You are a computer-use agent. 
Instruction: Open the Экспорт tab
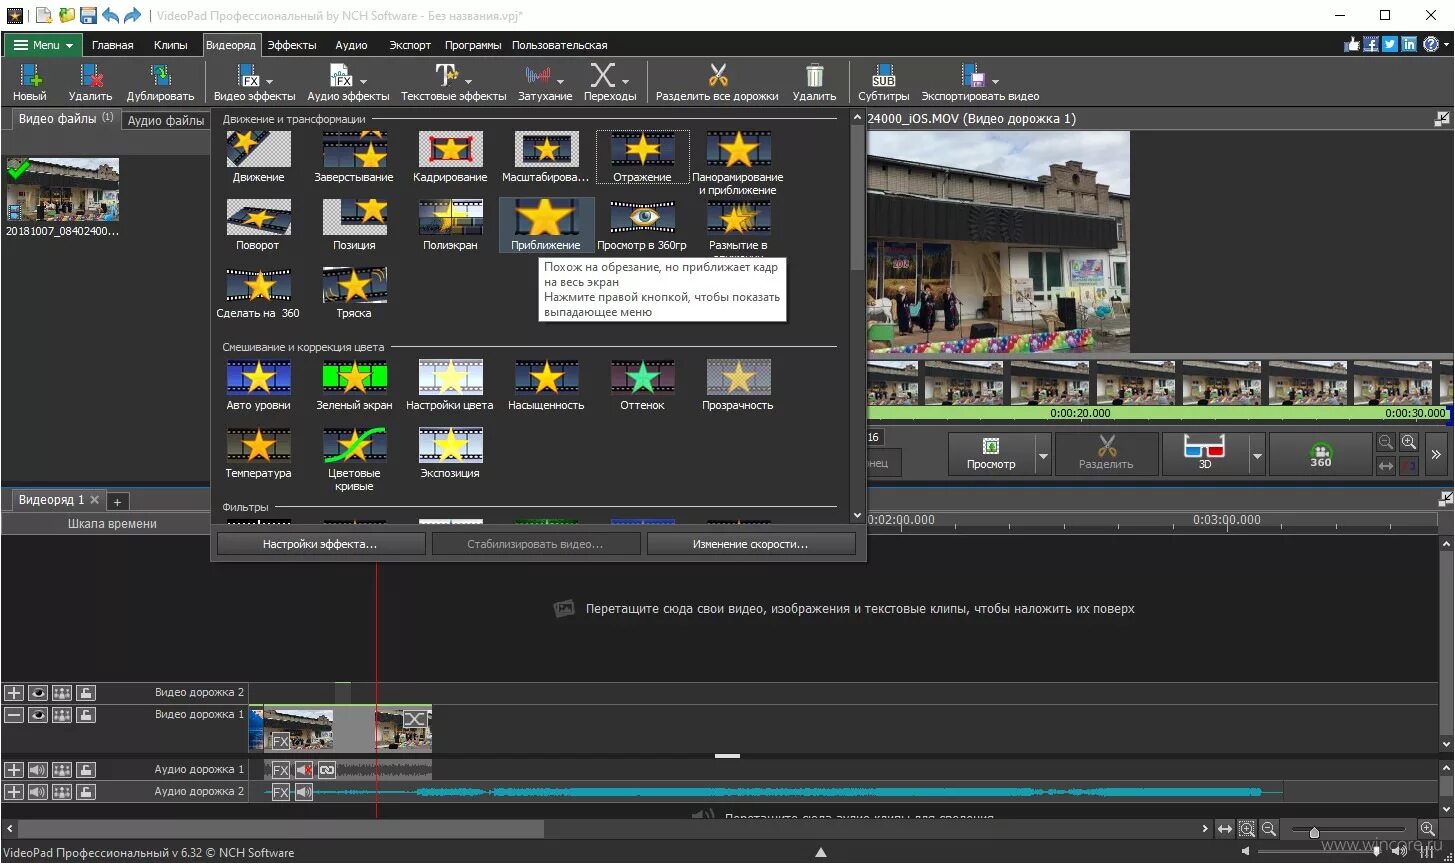(410, 45)
